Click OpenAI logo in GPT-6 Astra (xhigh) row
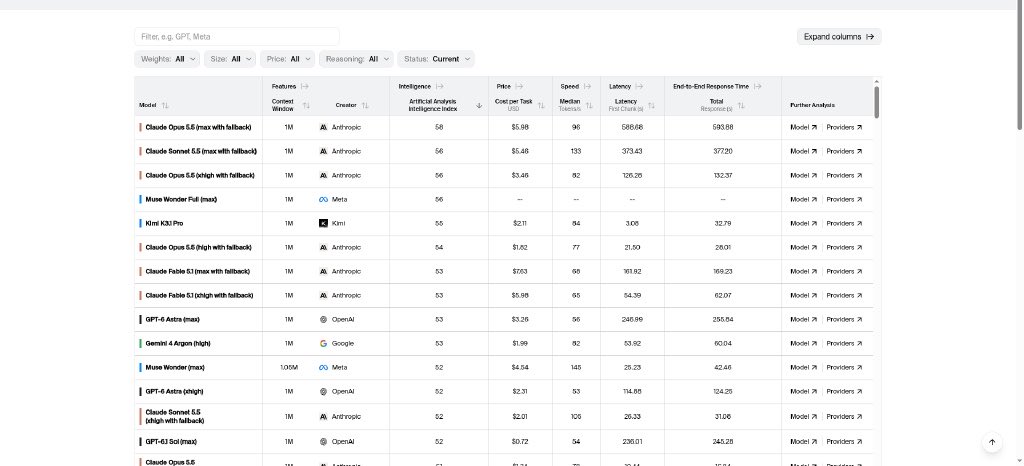1024x466 pixels. (x=323, y=392)
